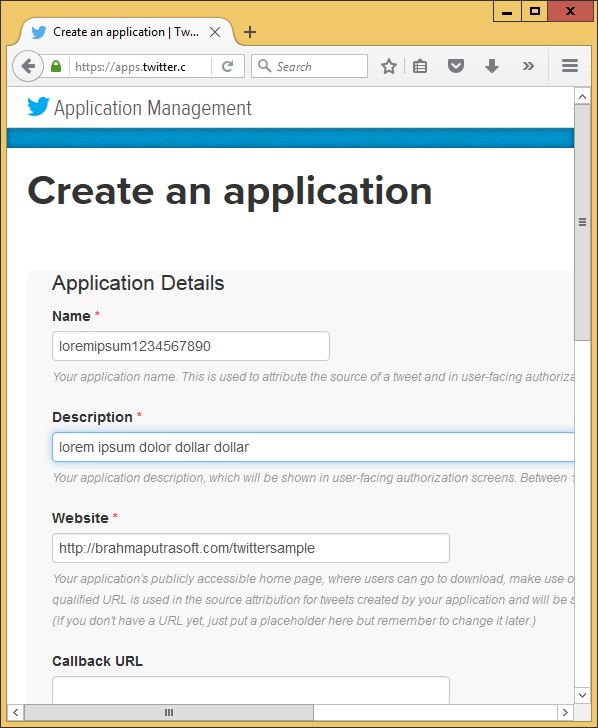
Task: Click the Twitter Application Management logo link
Action: pyautogui.click(x=139, y=108)
